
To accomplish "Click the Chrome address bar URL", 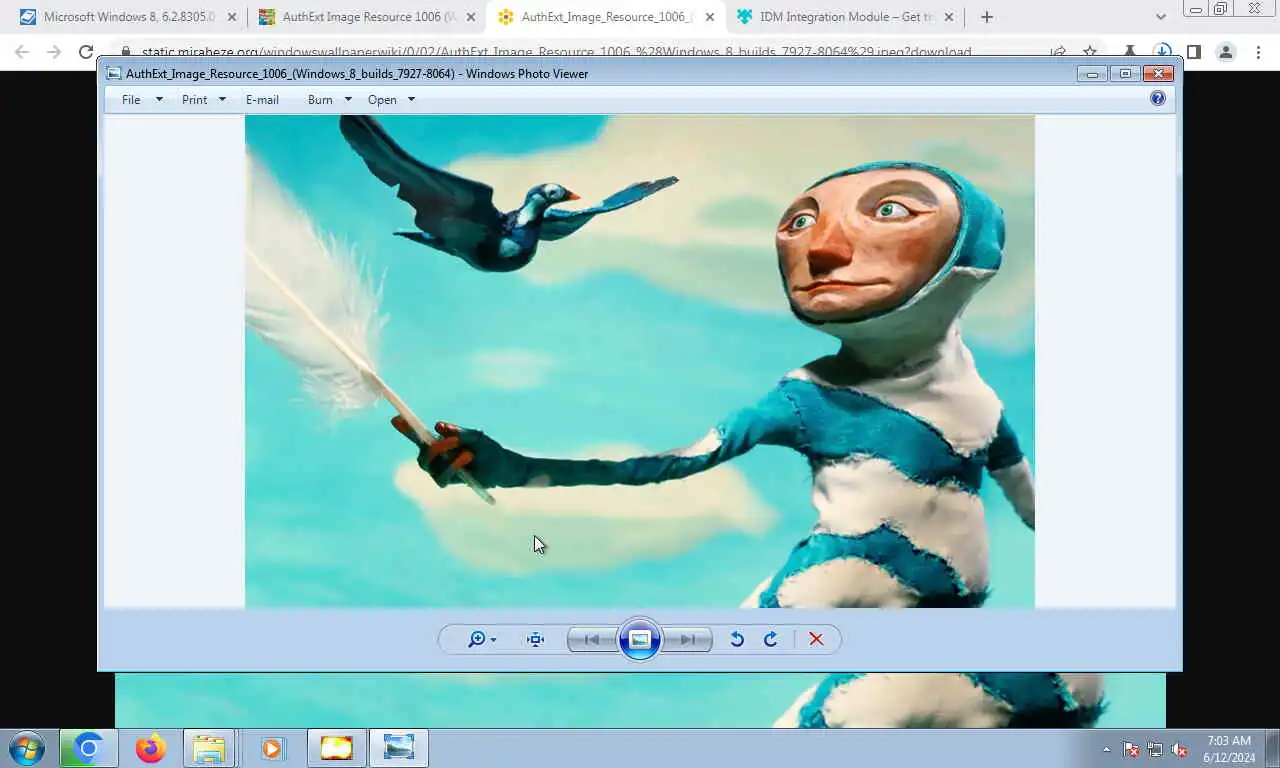I will [556, 53].
